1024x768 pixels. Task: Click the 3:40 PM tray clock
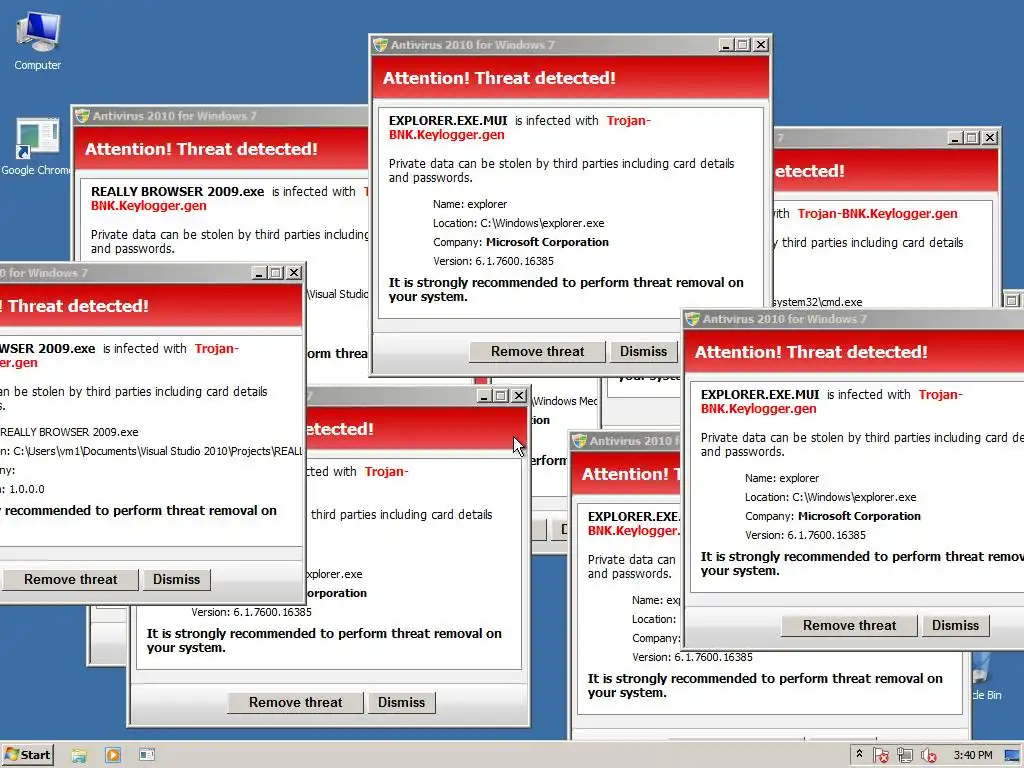(972, 755)
